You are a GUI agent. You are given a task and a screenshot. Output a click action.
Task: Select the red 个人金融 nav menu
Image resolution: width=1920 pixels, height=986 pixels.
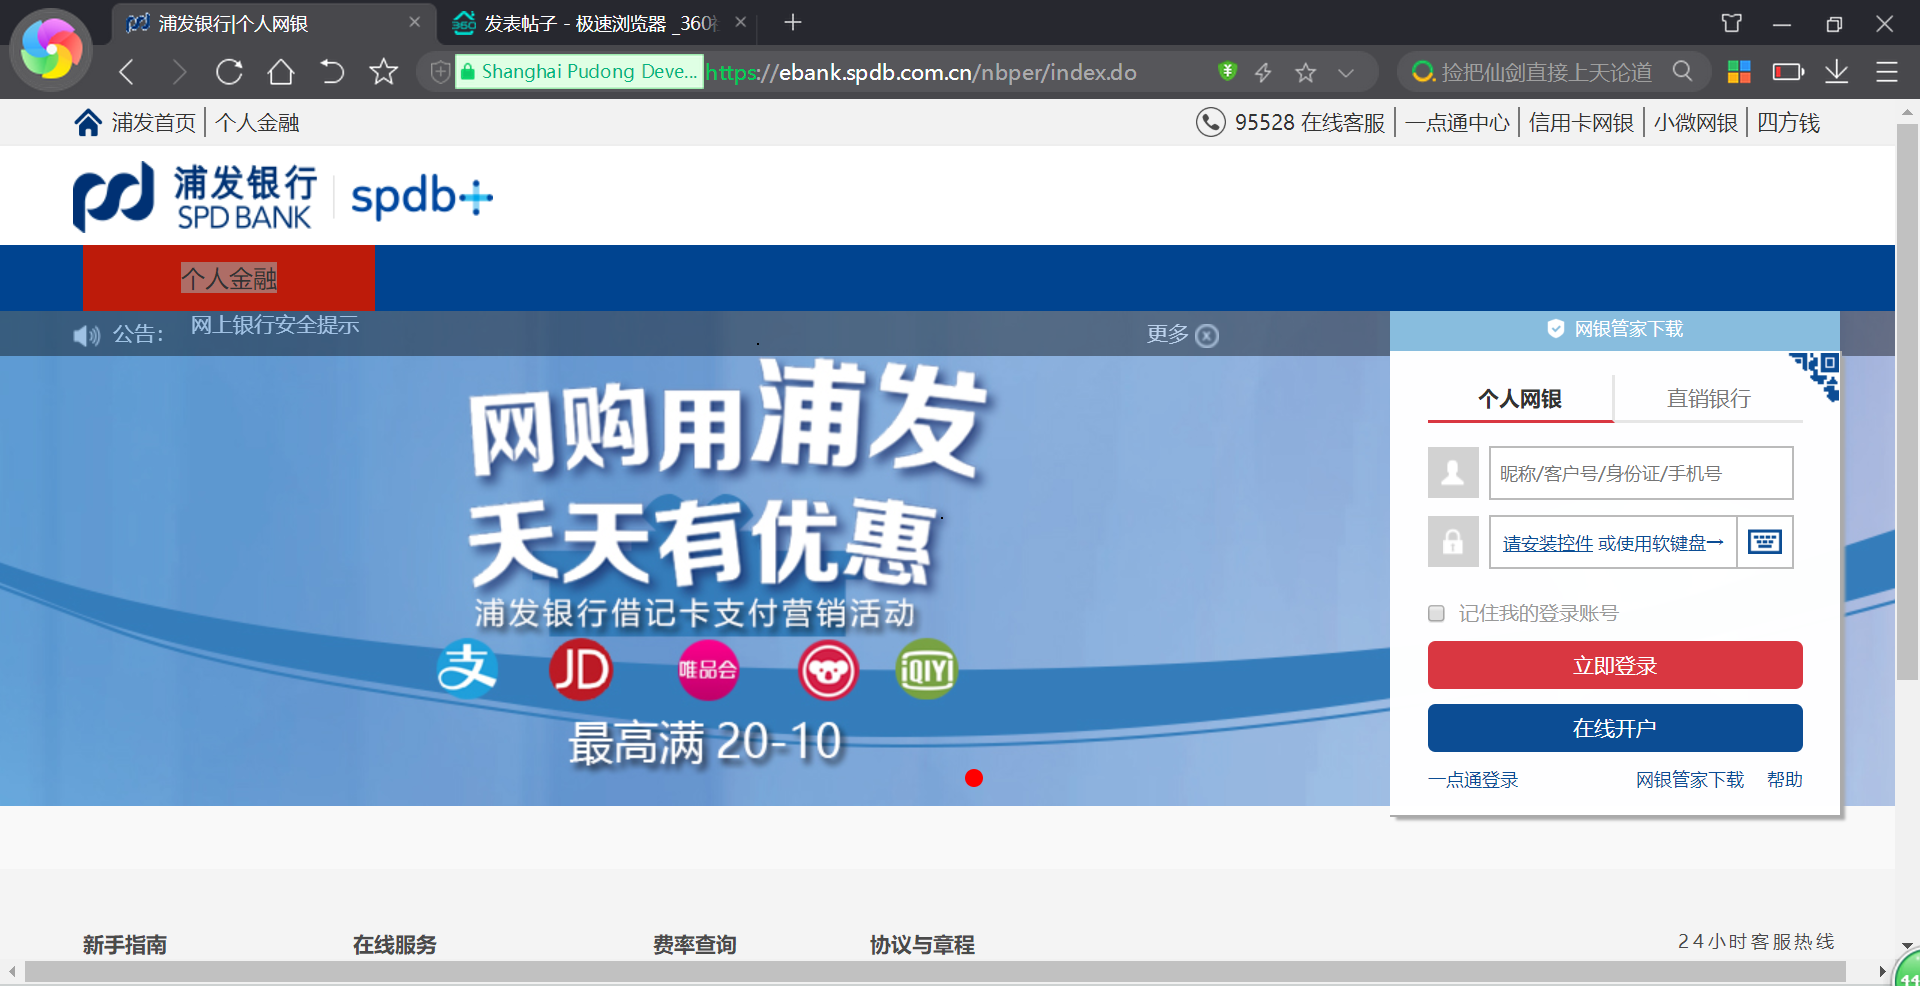(229, 278)
